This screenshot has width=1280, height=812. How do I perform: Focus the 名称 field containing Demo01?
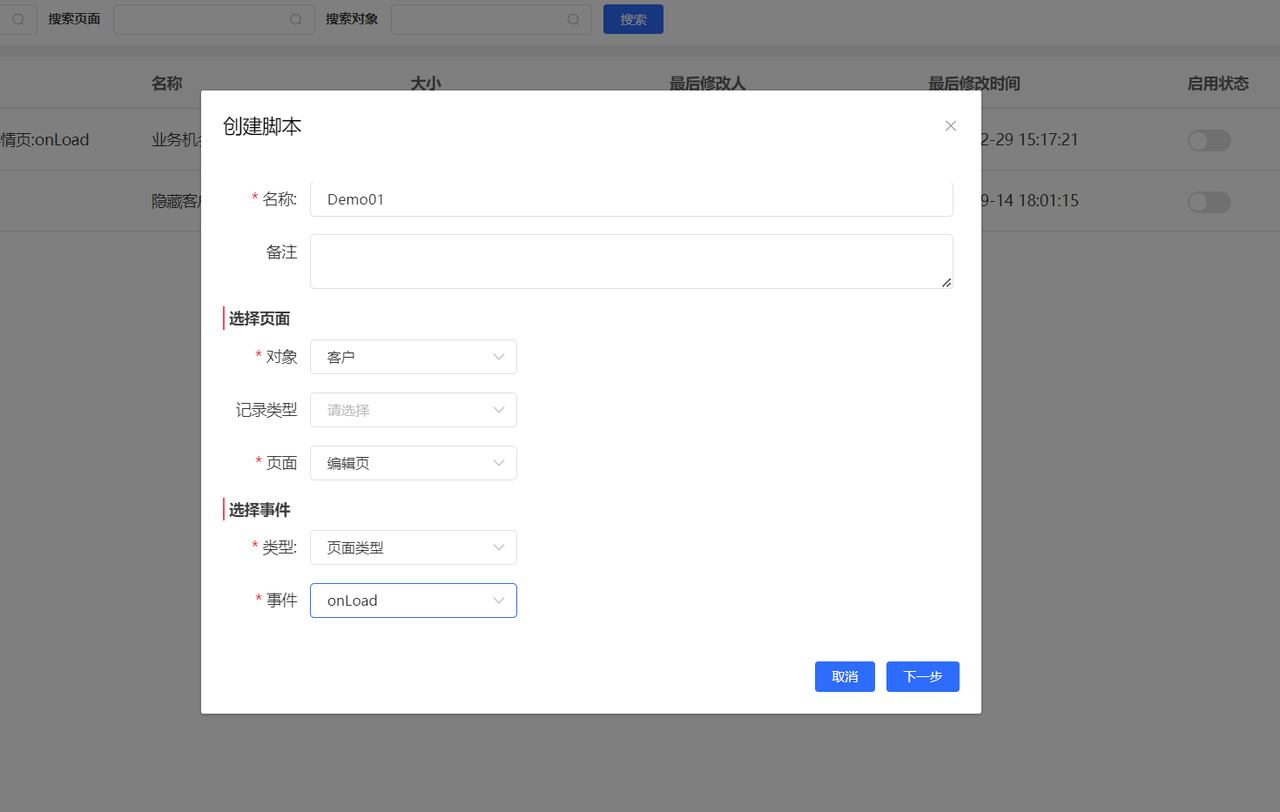click(x=630, y=199)
